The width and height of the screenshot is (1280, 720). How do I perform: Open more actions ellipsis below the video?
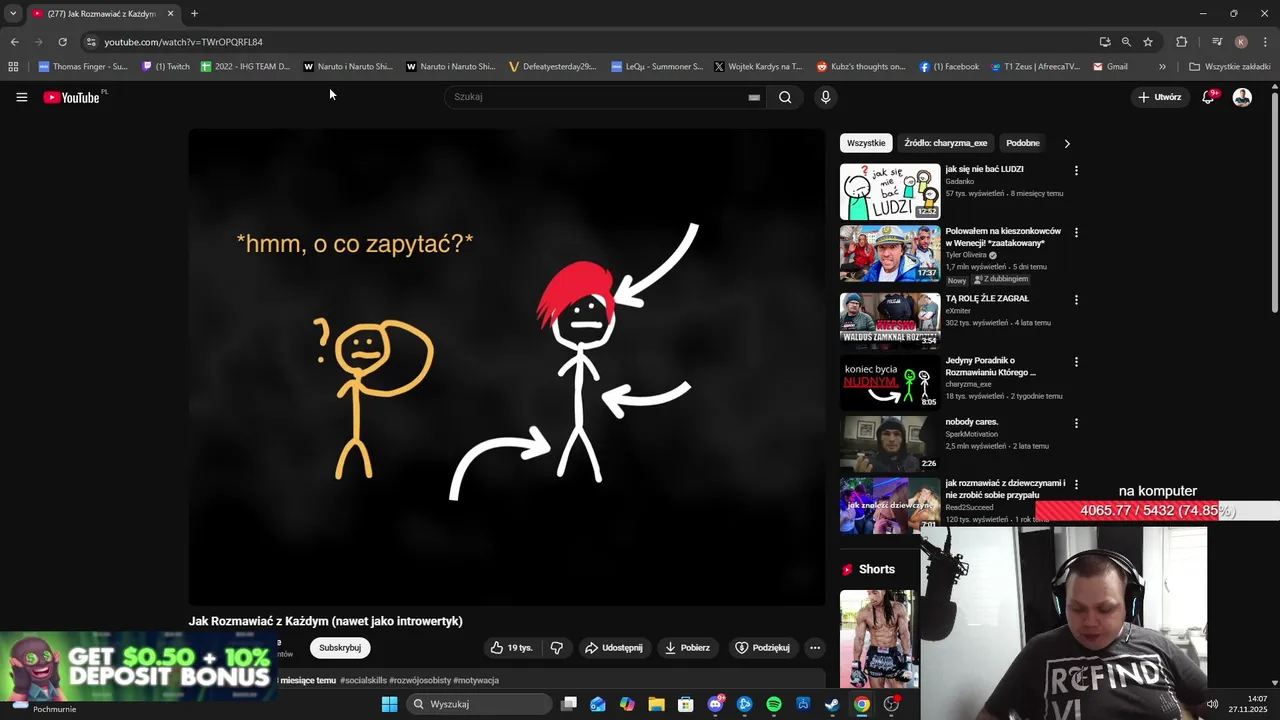coord(815,648)
